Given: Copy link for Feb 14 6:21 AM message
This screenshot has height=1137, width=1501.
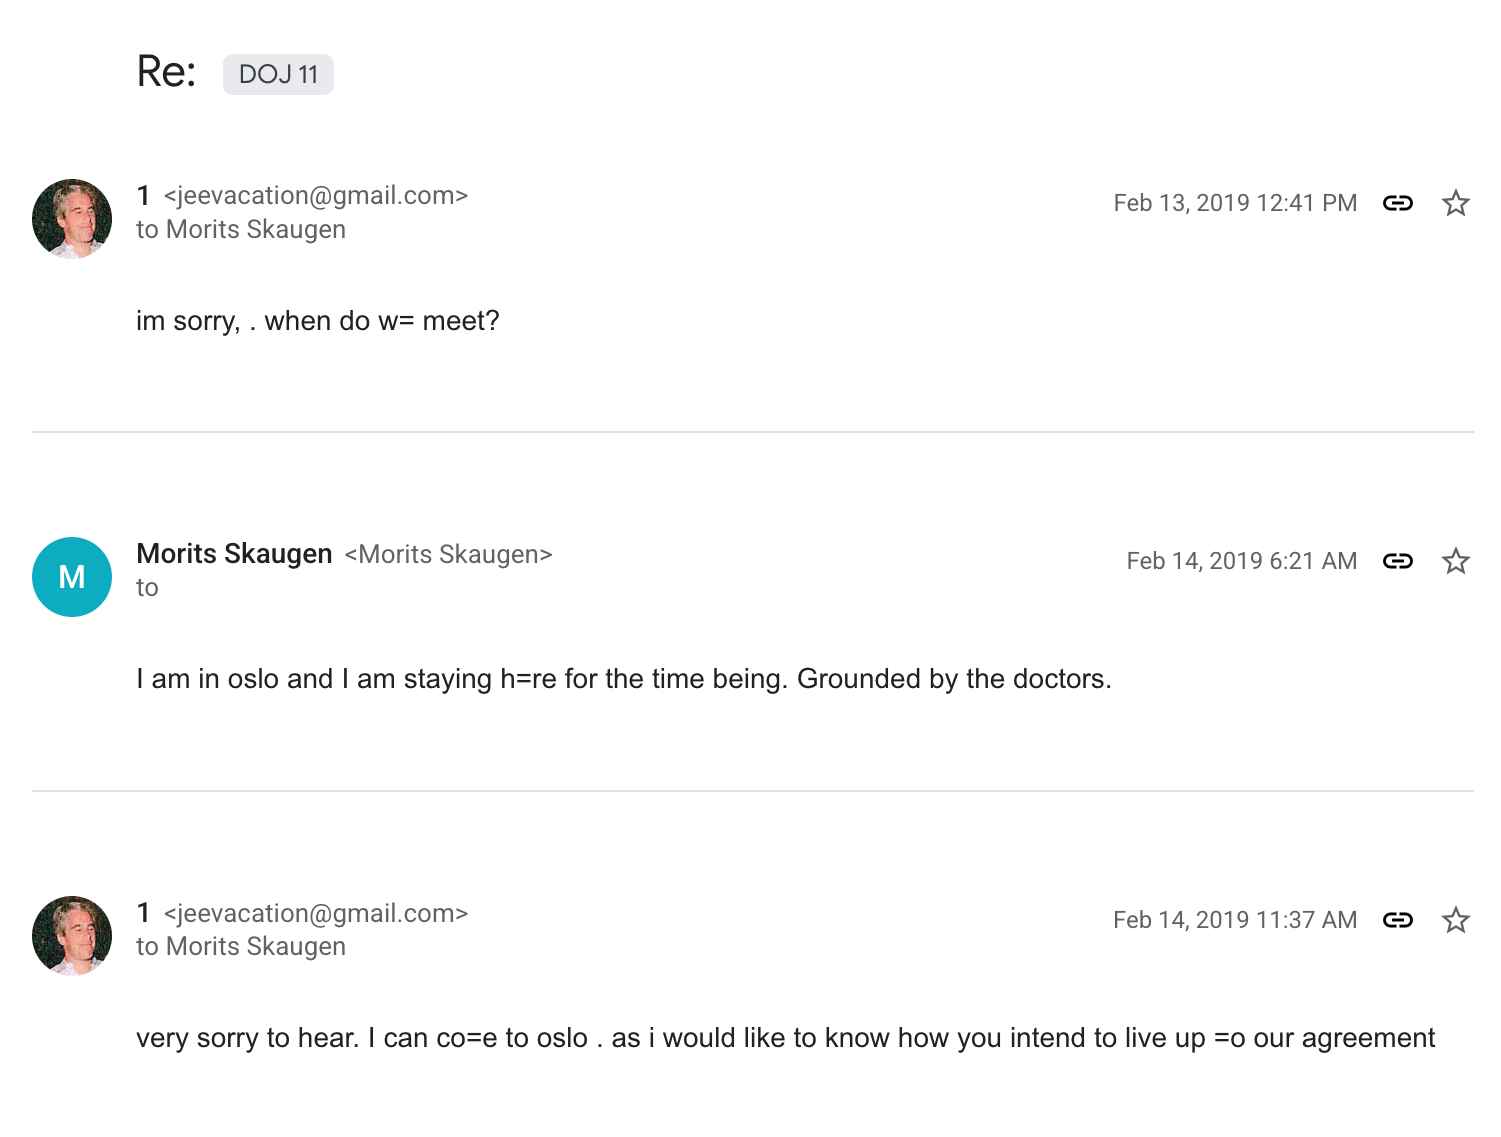Looking at the screenshot, I should 1397,561.
